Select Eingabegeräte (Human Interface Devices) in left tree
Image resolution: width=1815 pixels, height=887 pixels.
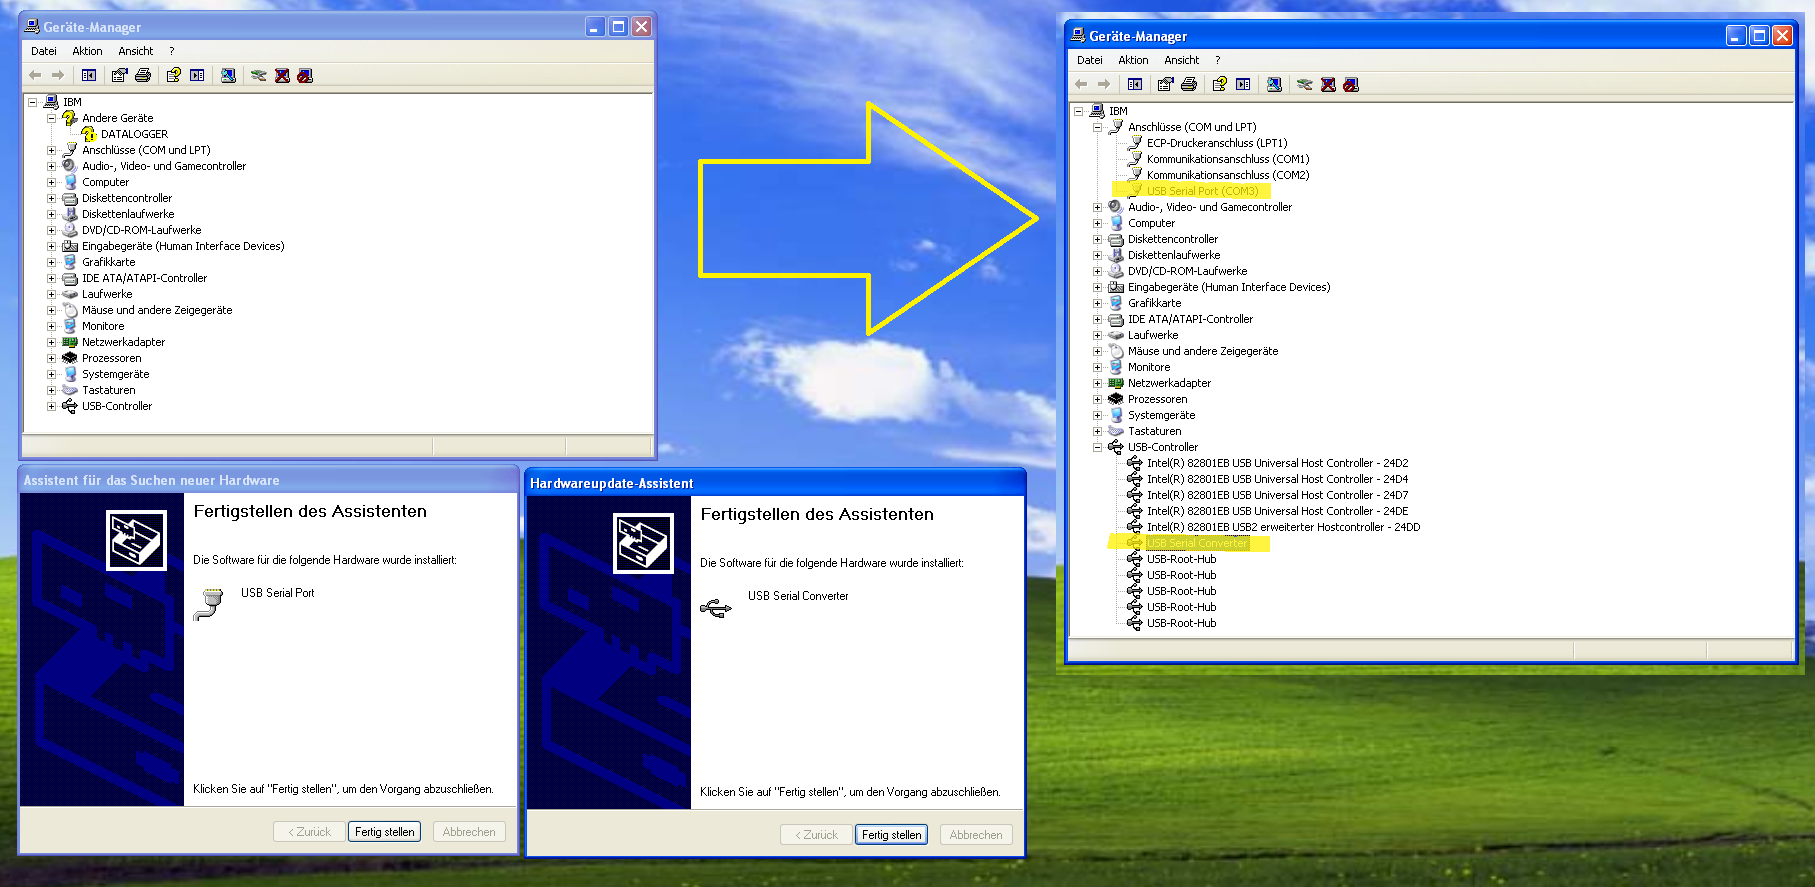tap(183, 246)
